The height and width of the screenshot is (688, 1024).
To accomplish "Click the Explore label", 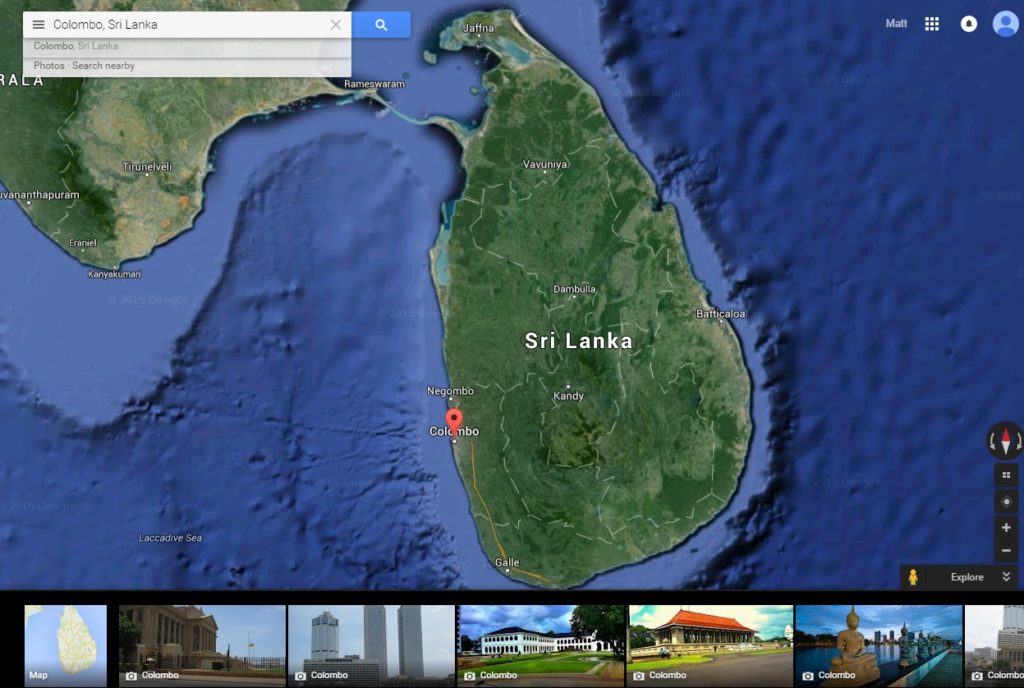I will (x=966, y=577).
